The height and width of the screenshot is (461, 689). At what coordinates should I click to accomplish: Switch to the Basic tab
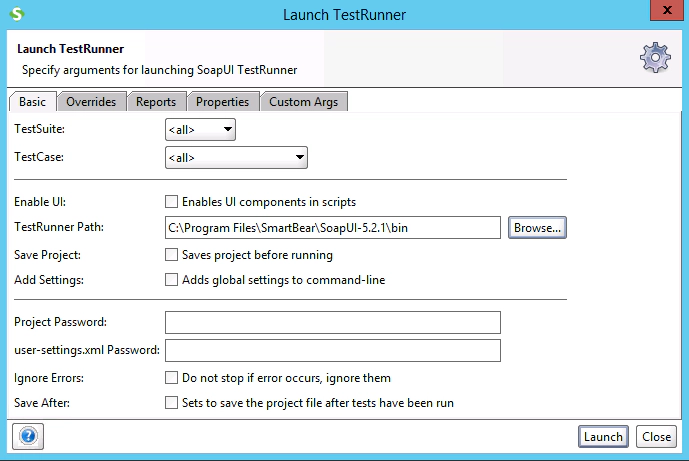pyautogui.click(x=33, y=102)
